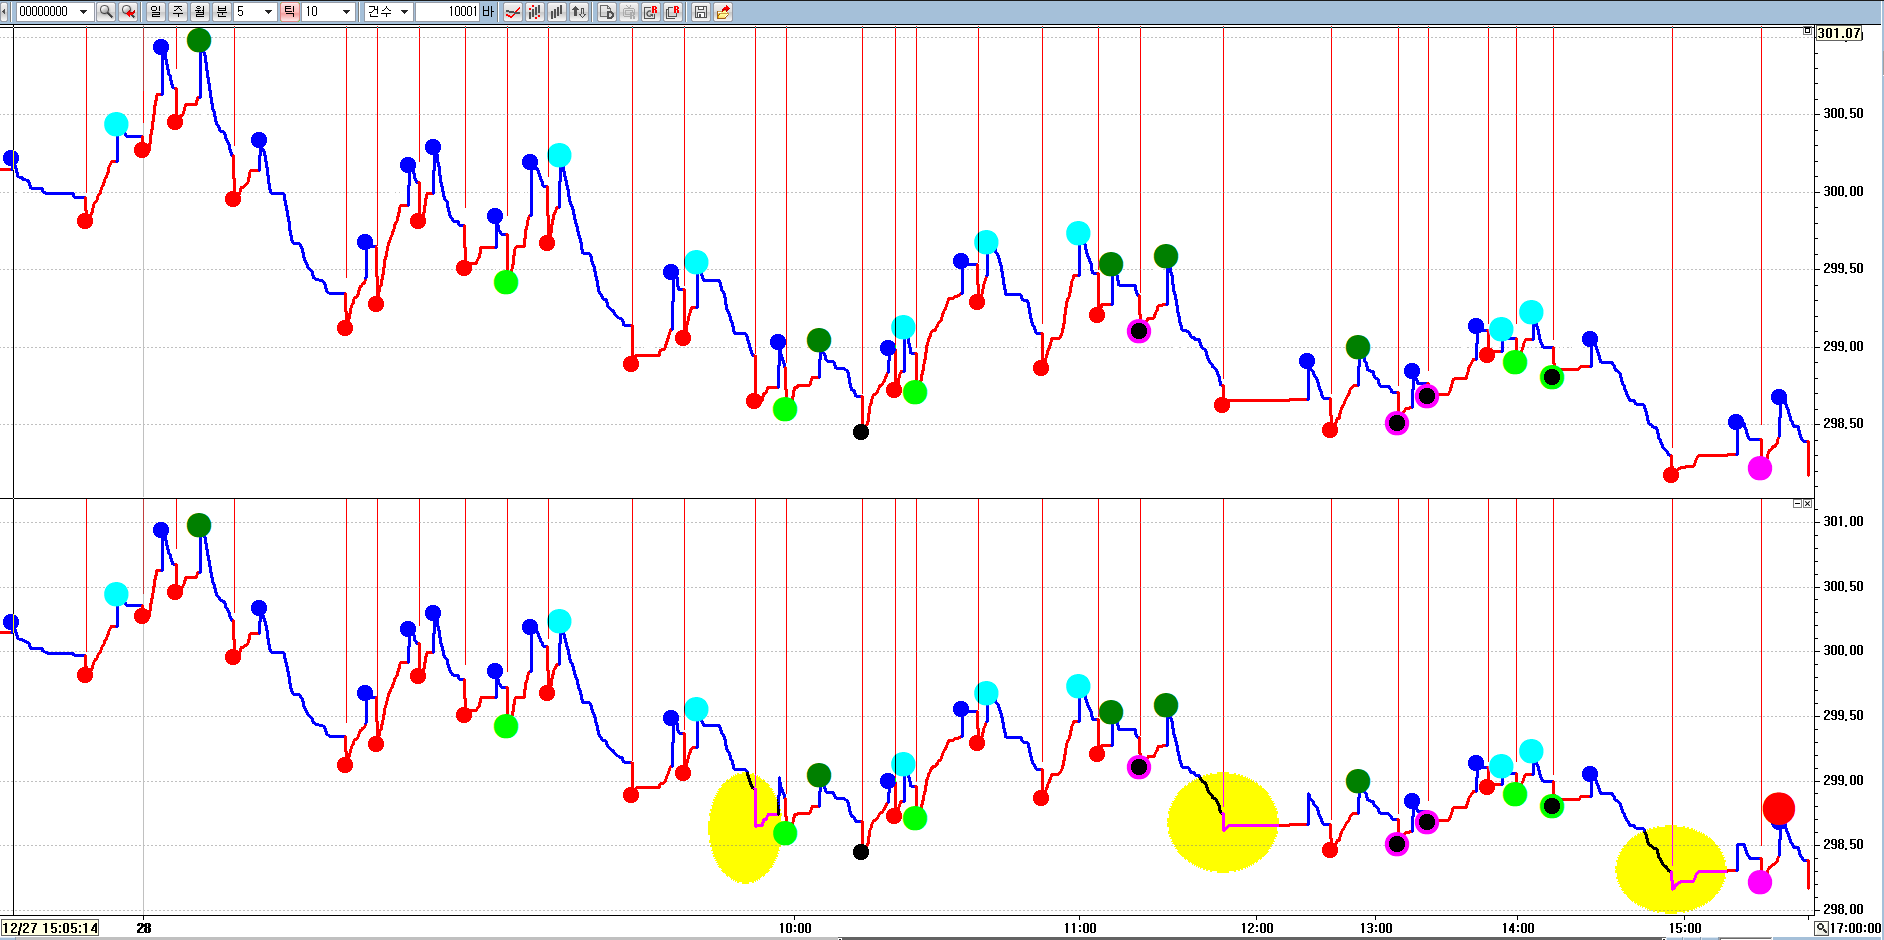The image size is (1884, 940).
Task: Select the 월 (monthly) period button
Action: click(199, 12)
